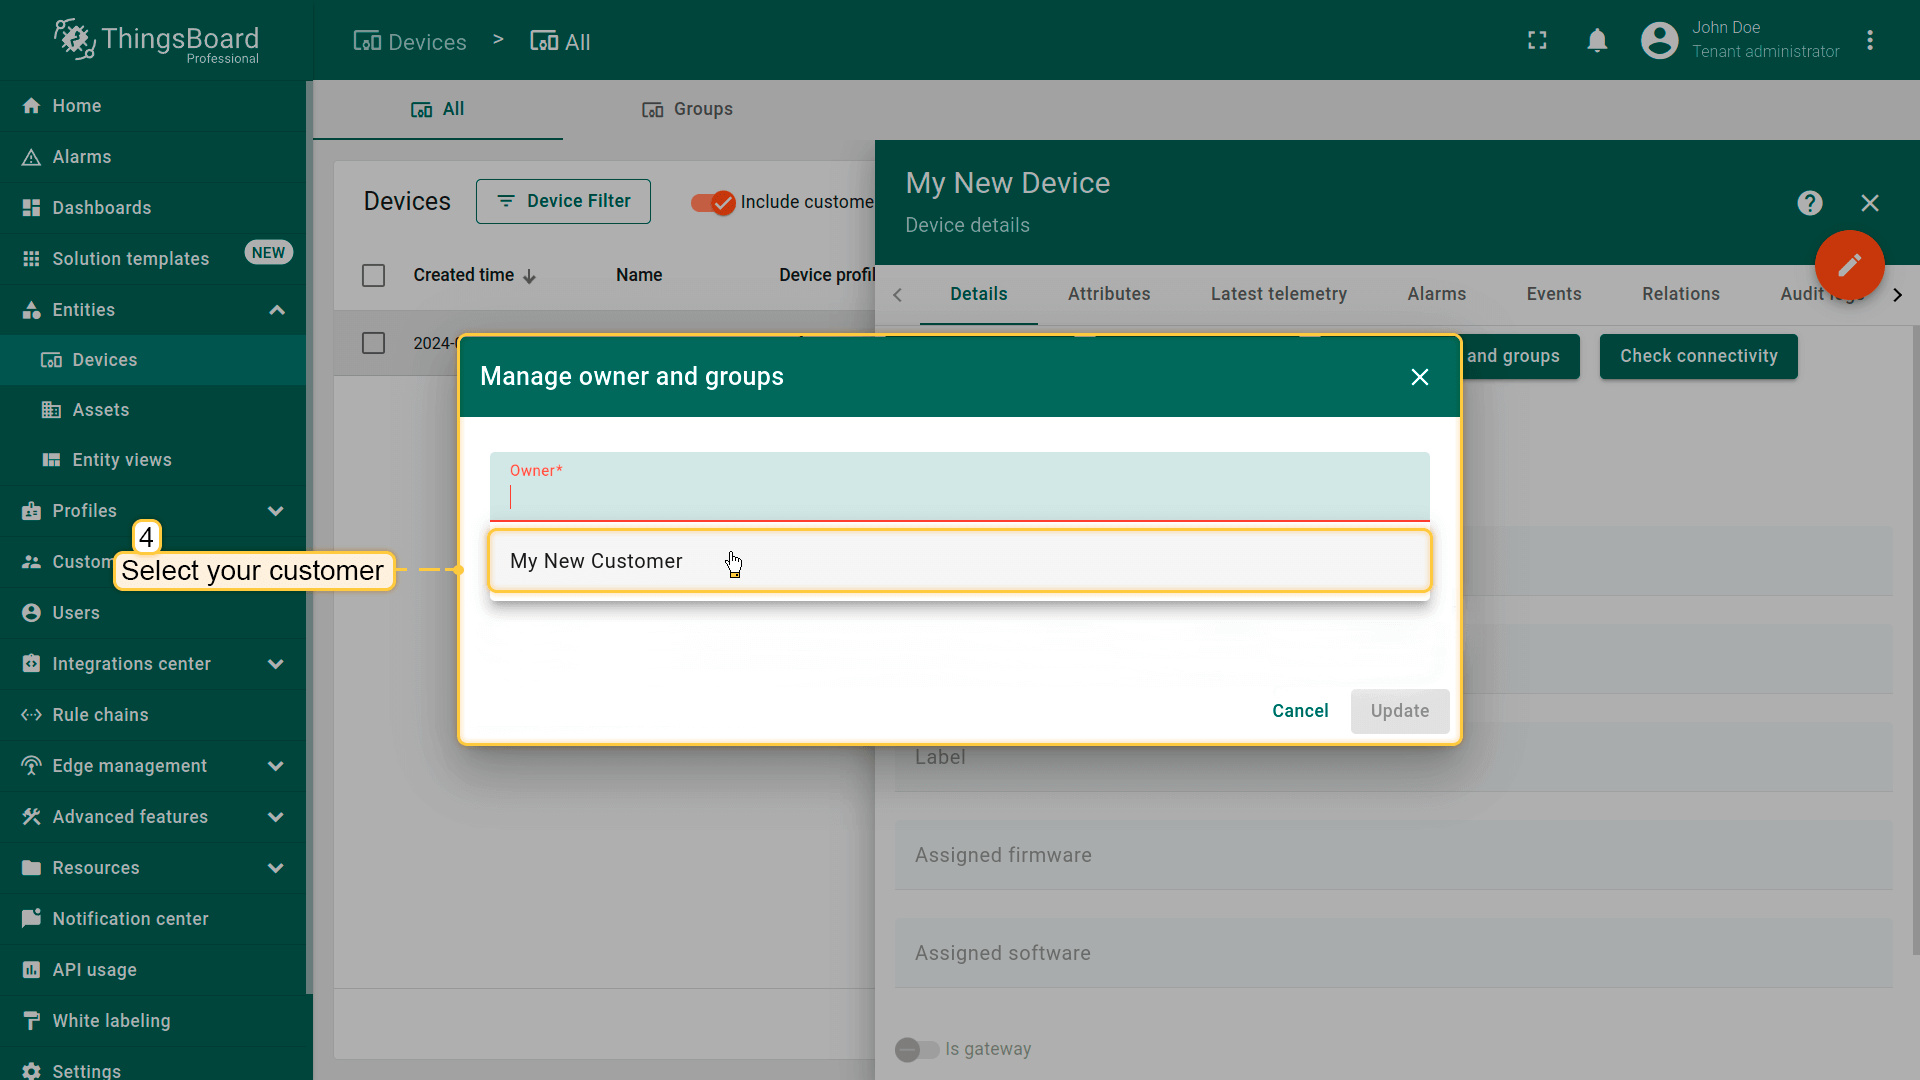Open device details help icon

point(1809,203)
